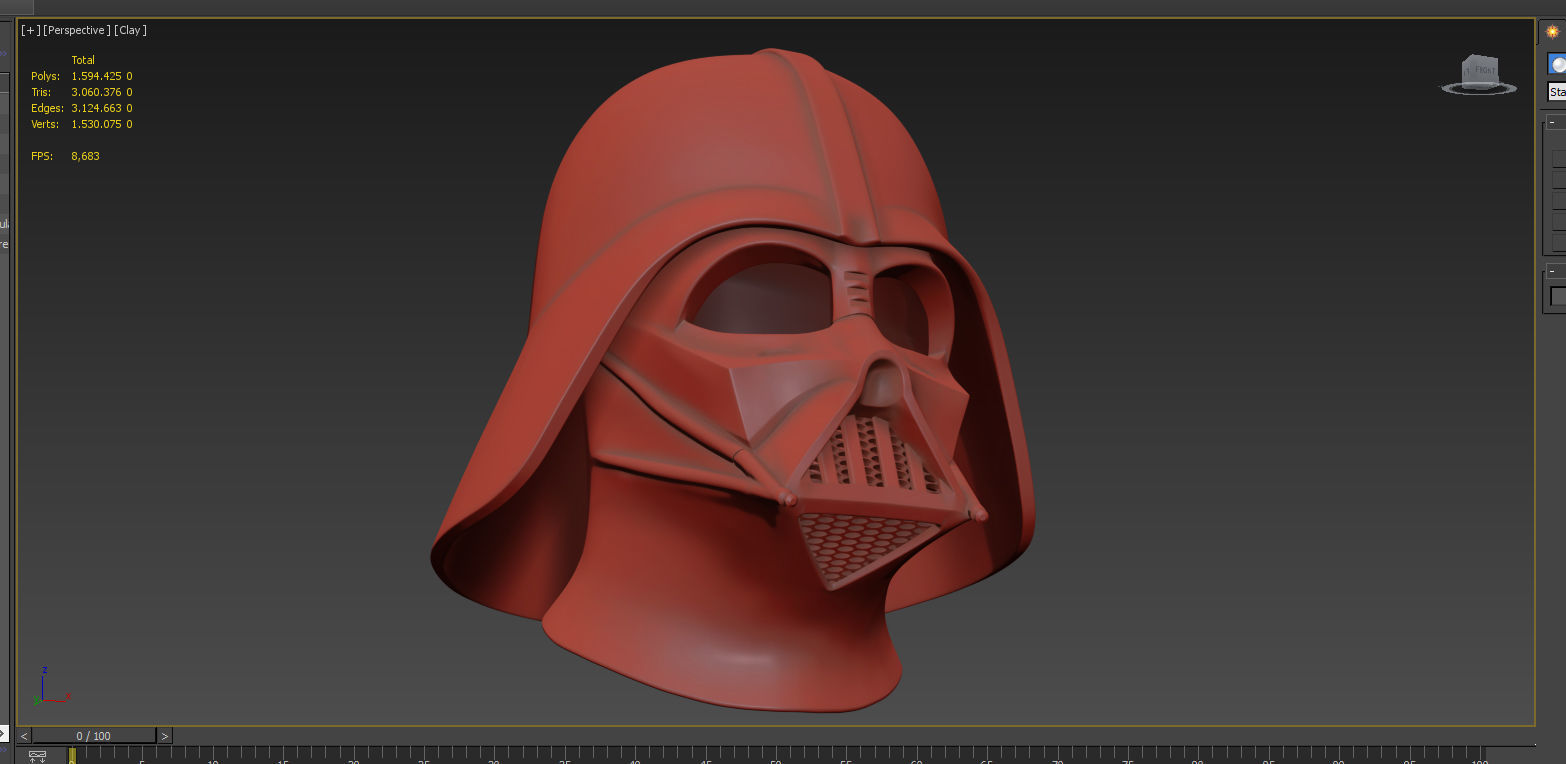The height and width of the screenshot is (764, 1566).
Task: Open the Standard primitives dropdown
Action: pyautogui.click(x=1557, y=92)
